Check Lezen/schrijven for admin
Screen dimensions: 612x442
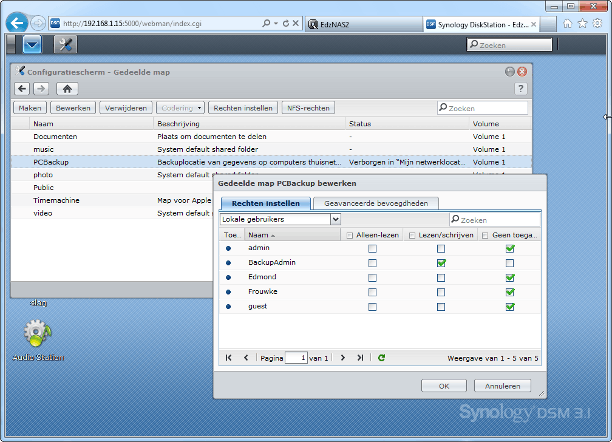(441, 248)
